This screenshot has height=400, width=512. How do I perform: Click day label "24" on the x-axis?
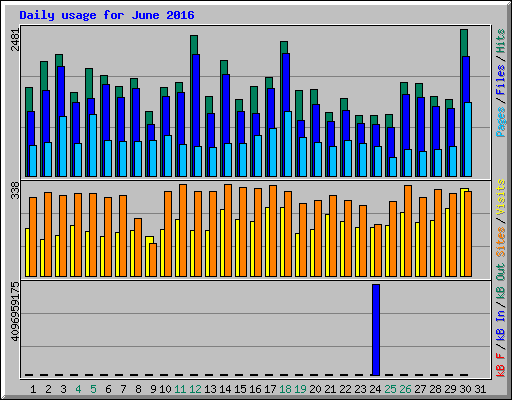375,389
